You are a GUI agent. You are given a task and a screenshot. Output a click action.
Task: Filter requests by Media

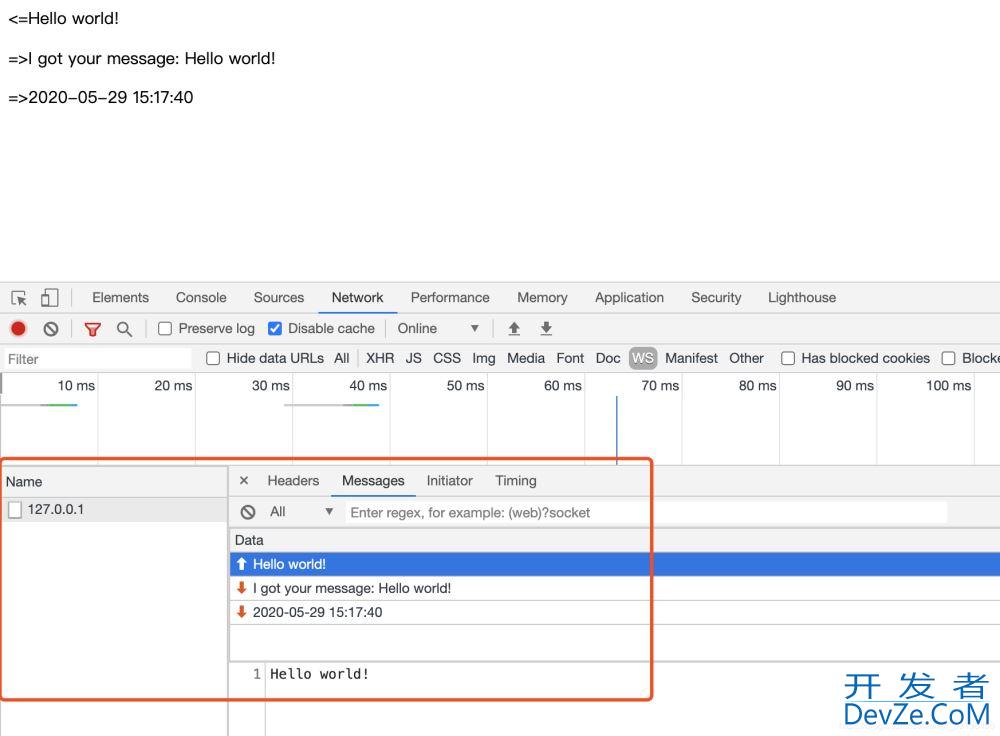pyautogui.click(x=526, y=358)
